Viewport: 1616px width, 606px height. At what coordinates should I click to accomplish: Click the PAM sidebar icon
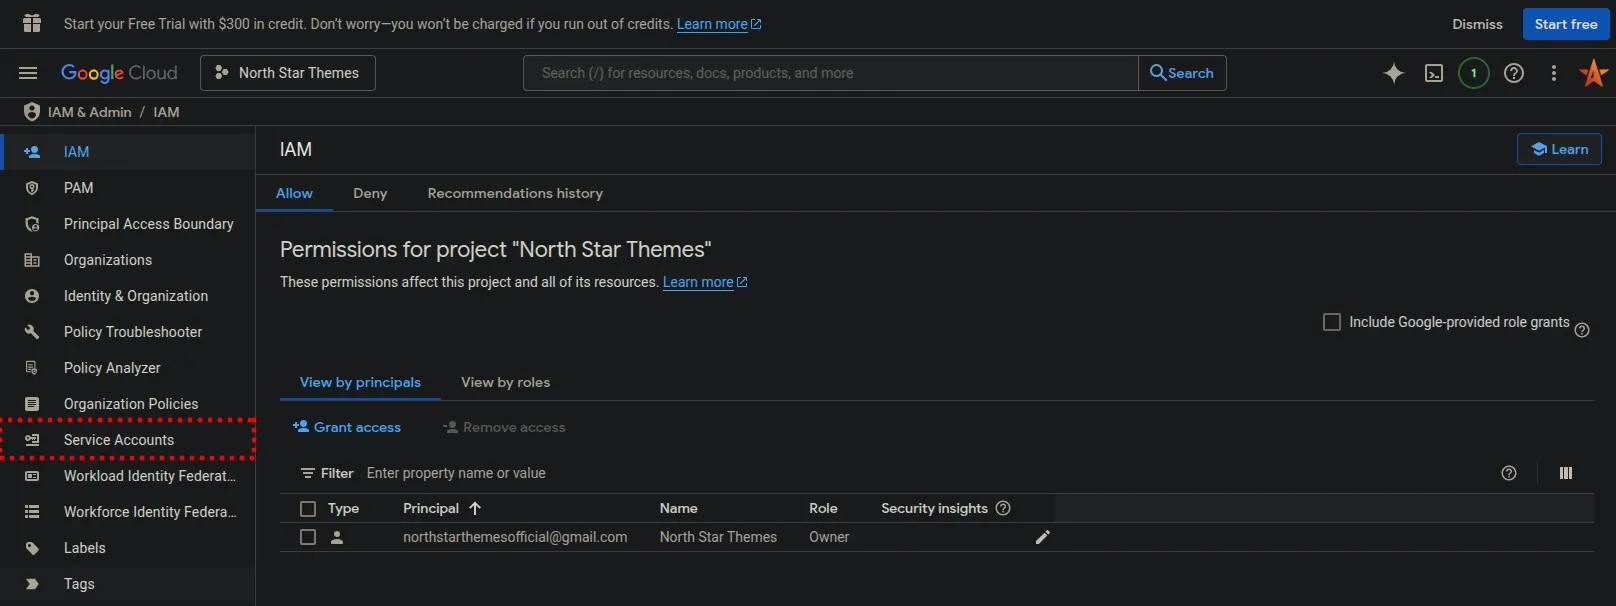pos(32,188)
